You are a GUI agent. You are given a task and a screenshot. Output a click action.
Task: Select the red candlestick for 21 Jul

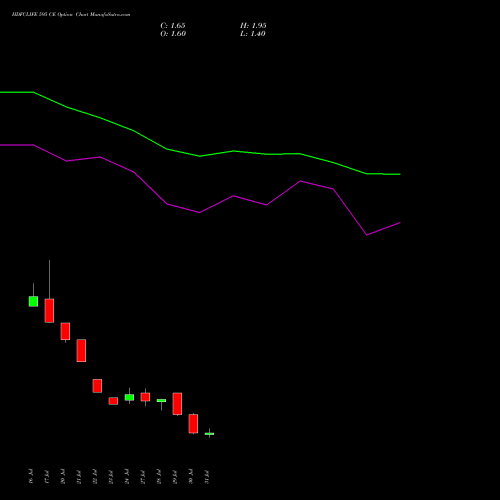(x=81, y=350)
